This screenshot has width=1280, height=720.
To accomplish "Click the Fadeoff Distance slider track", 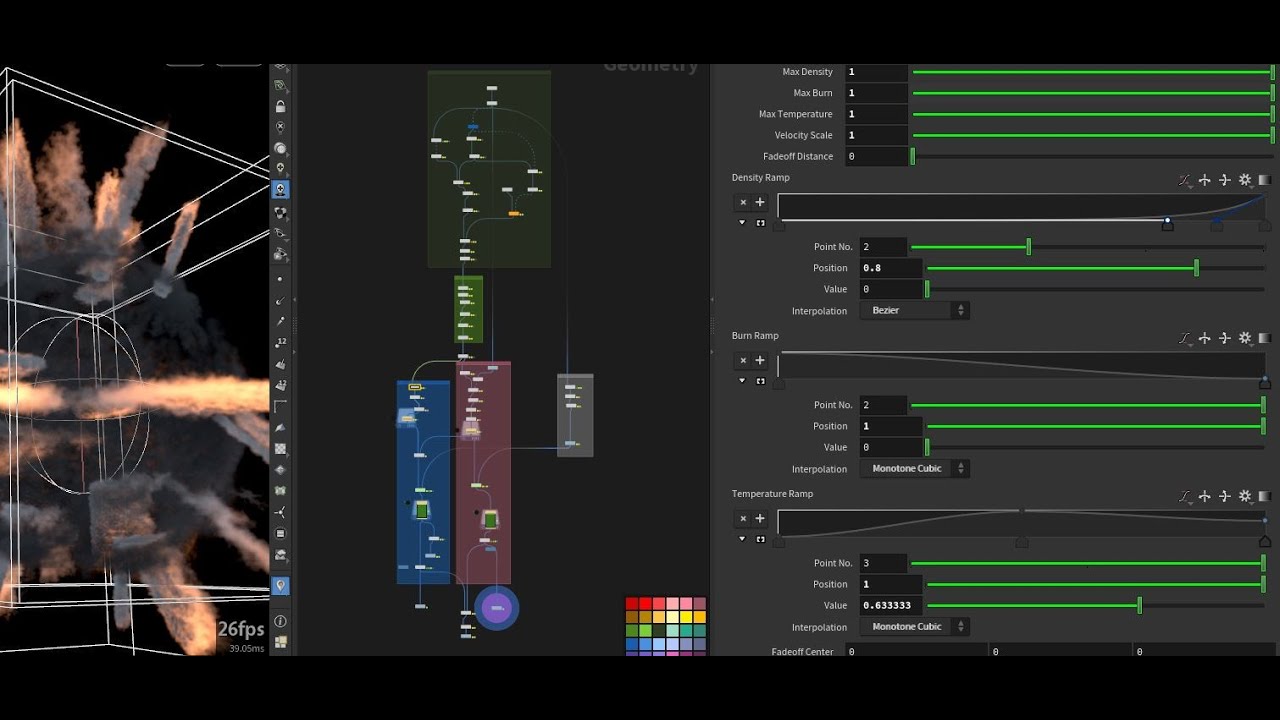I will point(1093,156).
